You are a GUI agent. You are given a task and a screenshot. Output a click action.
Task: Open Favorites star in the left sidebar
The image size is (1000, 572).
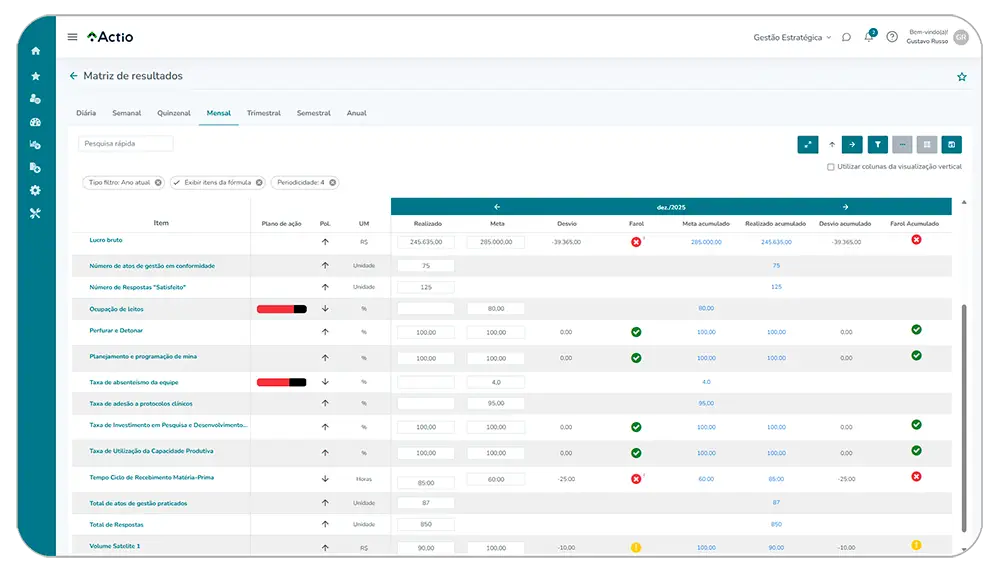pos(36,76)
